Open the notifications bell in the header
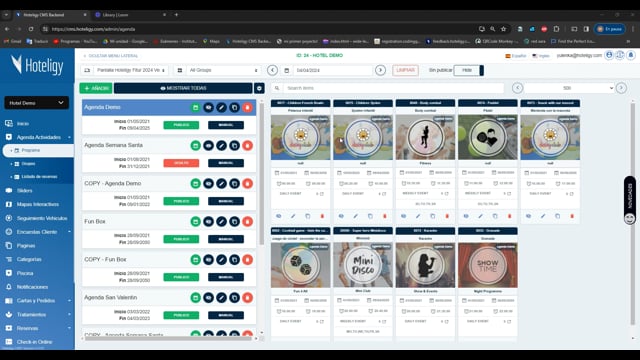 pos(631,55)
